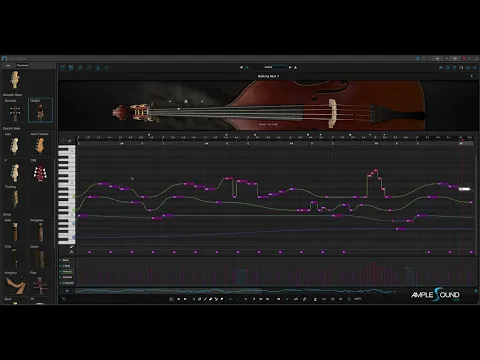Choose the Jazz Fretless bass thumbnail

(40, 145)
